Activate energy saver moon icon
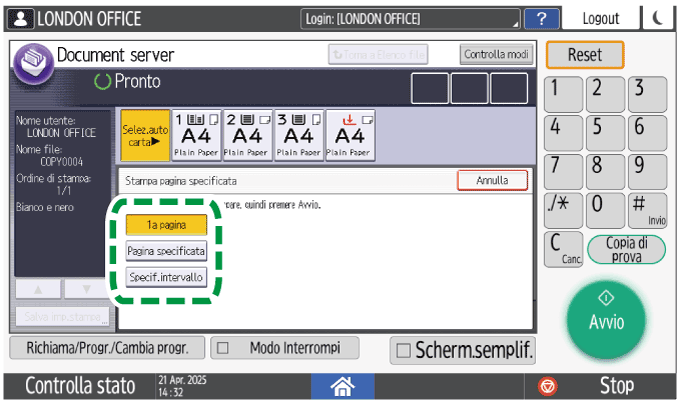680x404 pixels. point(658,19)
